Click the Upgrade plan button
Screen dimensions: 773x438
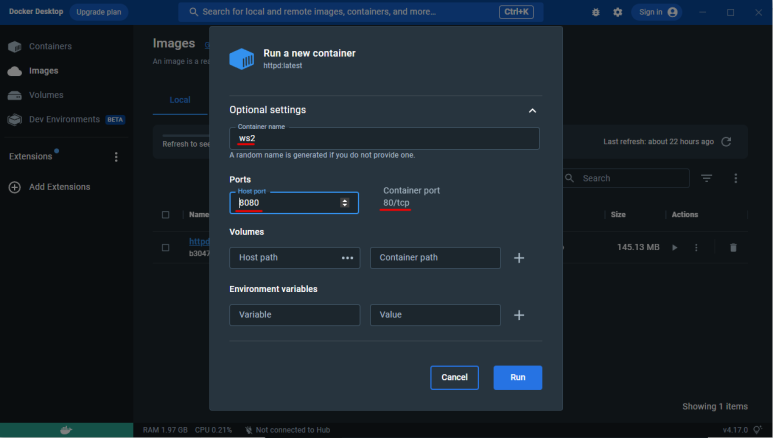[x=99, y=12]
